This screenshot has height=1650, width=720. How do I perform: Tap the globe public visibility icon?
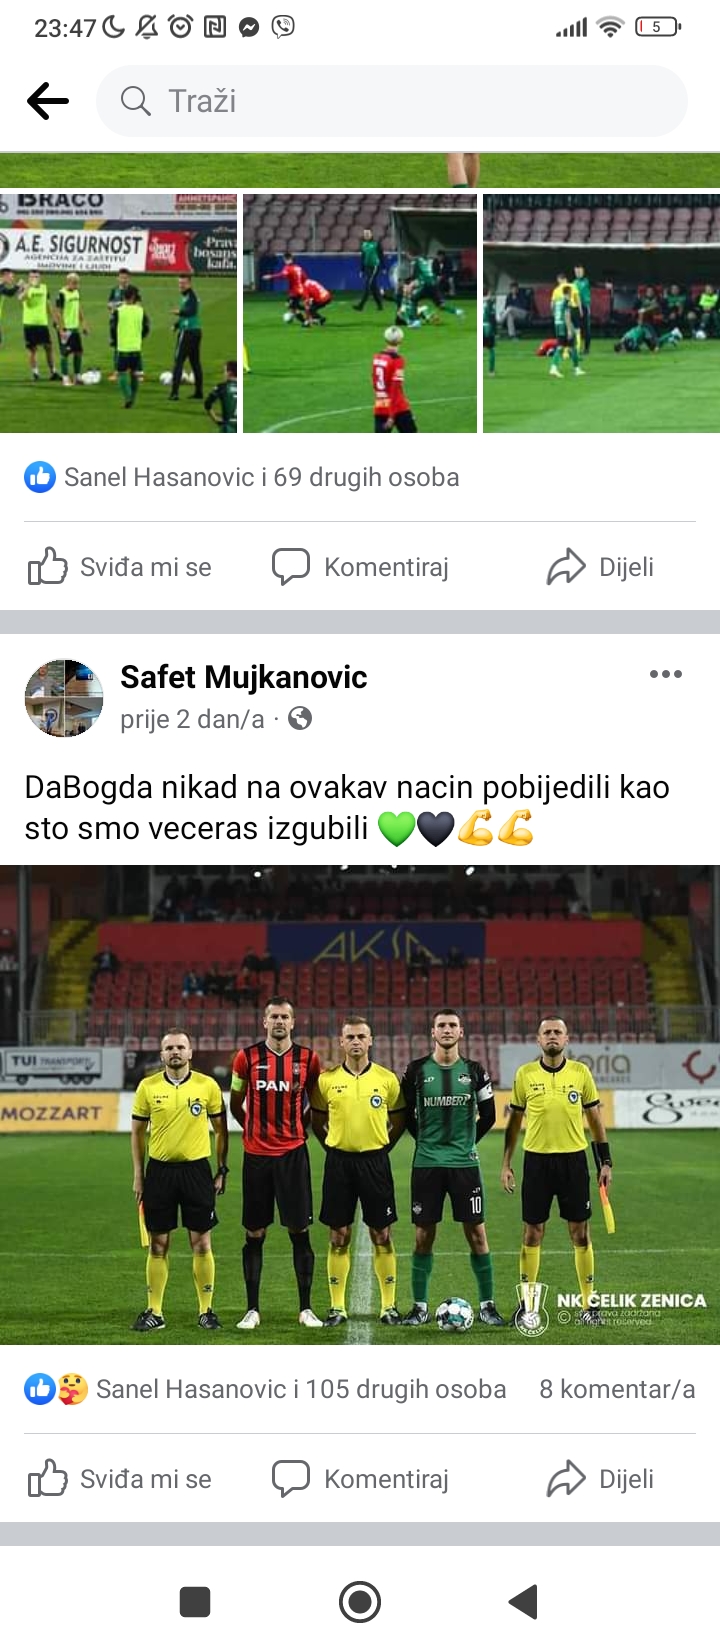(300, 718)
